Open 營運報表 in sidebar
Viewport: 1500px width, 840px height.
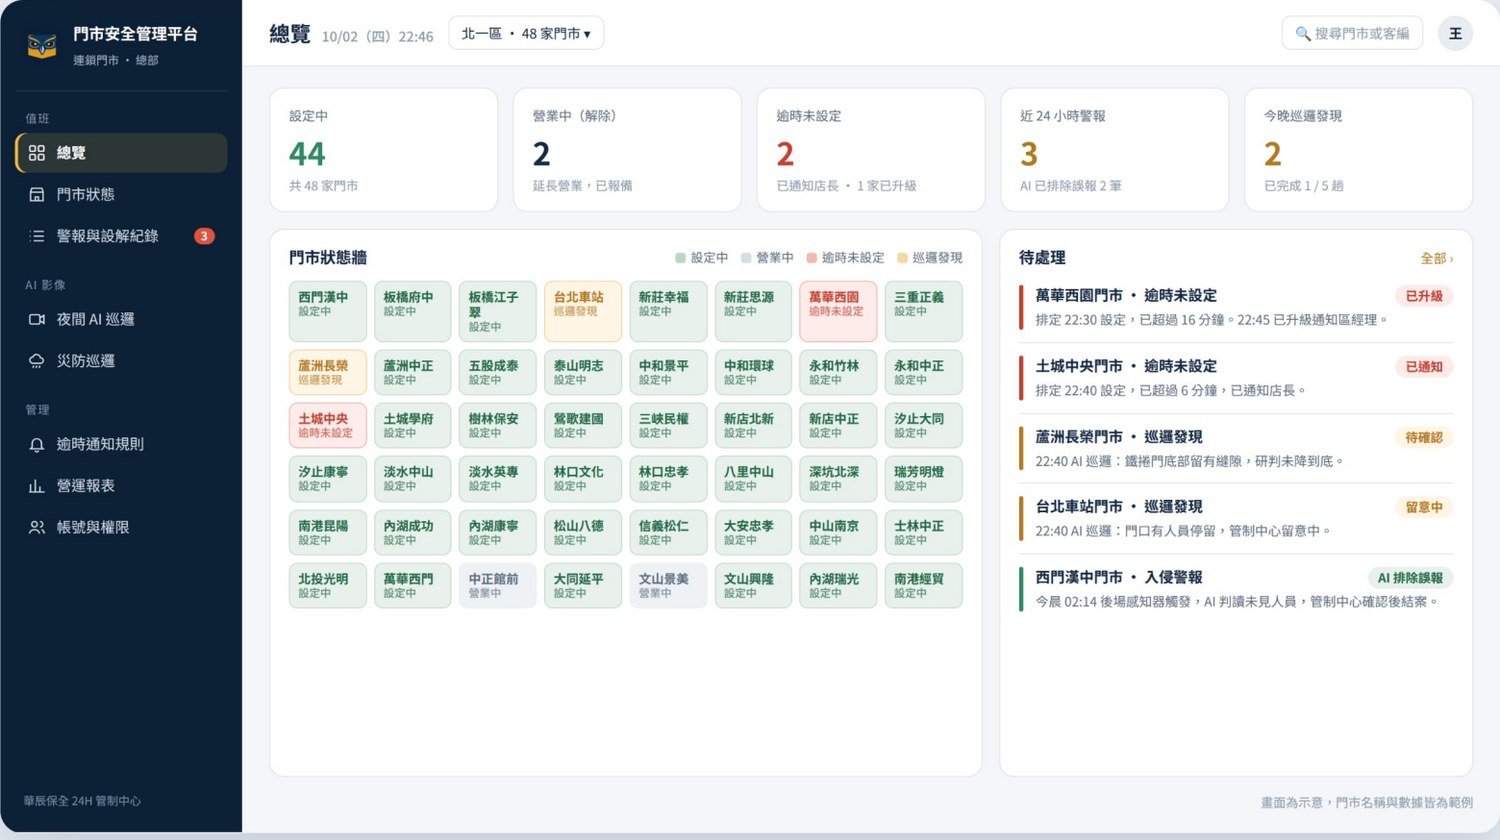point(121,486)
